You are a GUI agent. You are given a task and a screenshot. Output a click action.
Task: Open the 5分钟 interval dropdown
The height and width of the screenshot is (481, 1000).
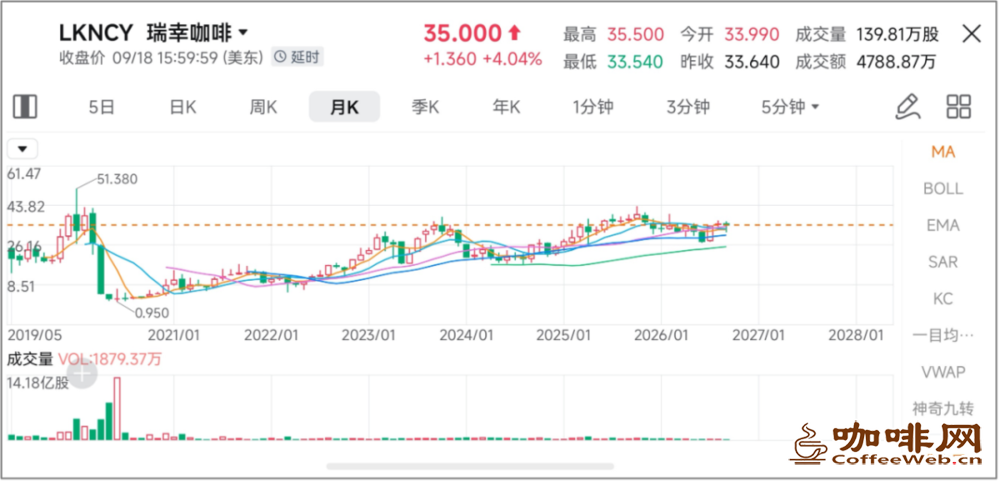coord(790,107)
